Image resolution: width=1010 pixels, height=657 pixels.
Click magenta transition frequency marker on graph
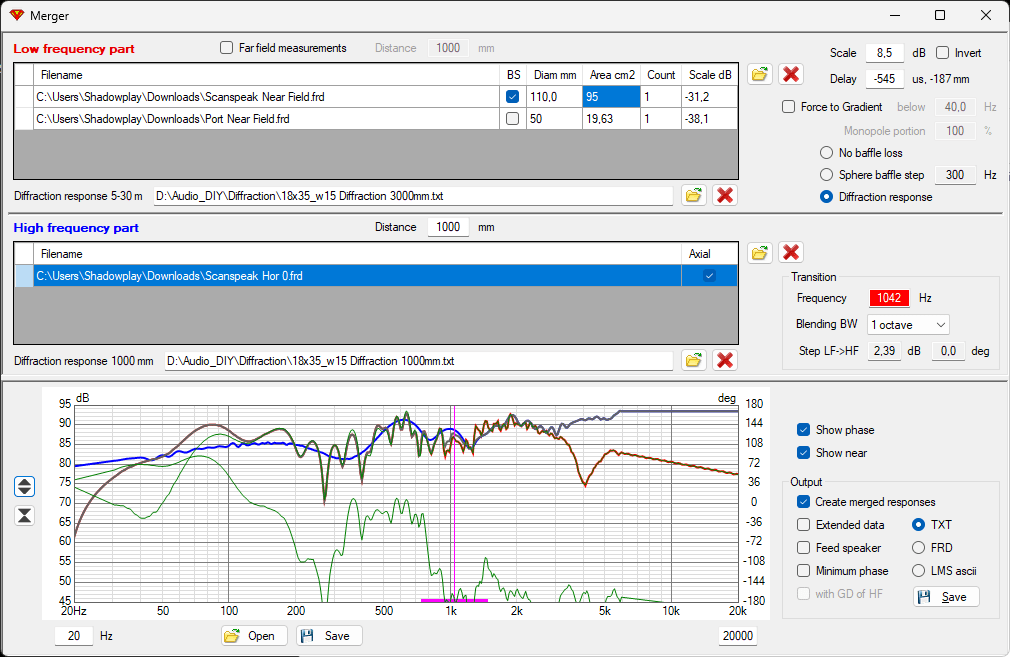454,502
